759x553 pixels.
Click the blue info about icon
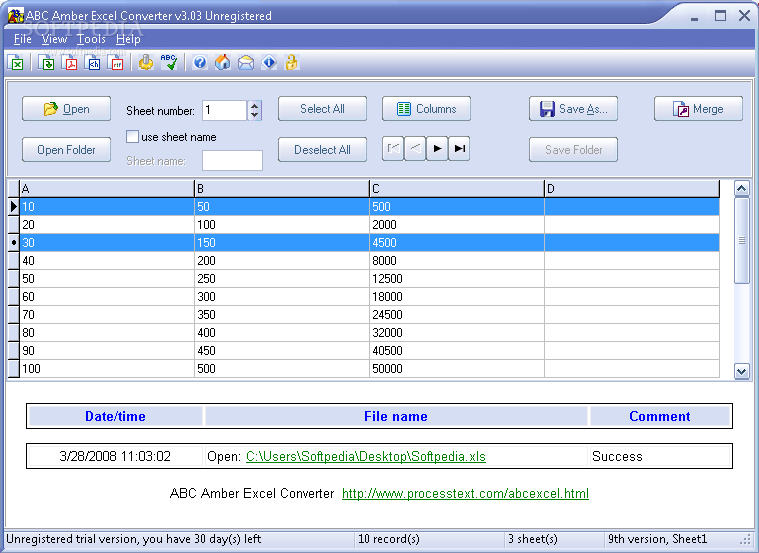click(269, 62)
